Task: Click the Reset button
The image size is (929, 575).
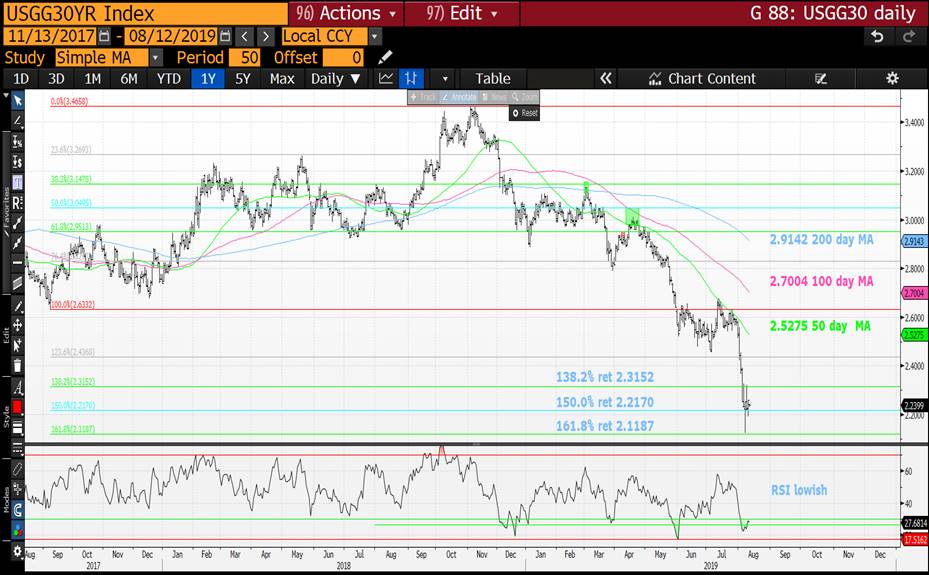Action: pyautogui.click(x=525, y=113)
